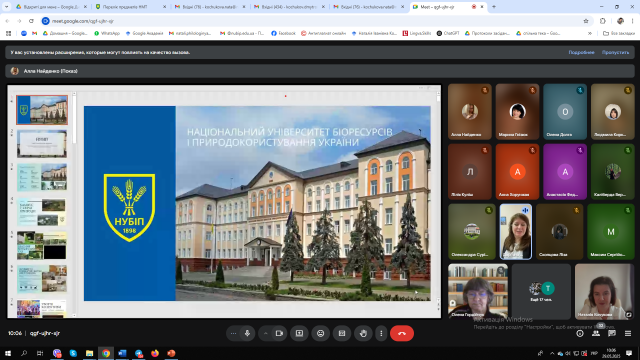Select slide 4 thumbnail in presentation panel
The height and width of the screenshot is (360, 640).
42,212
